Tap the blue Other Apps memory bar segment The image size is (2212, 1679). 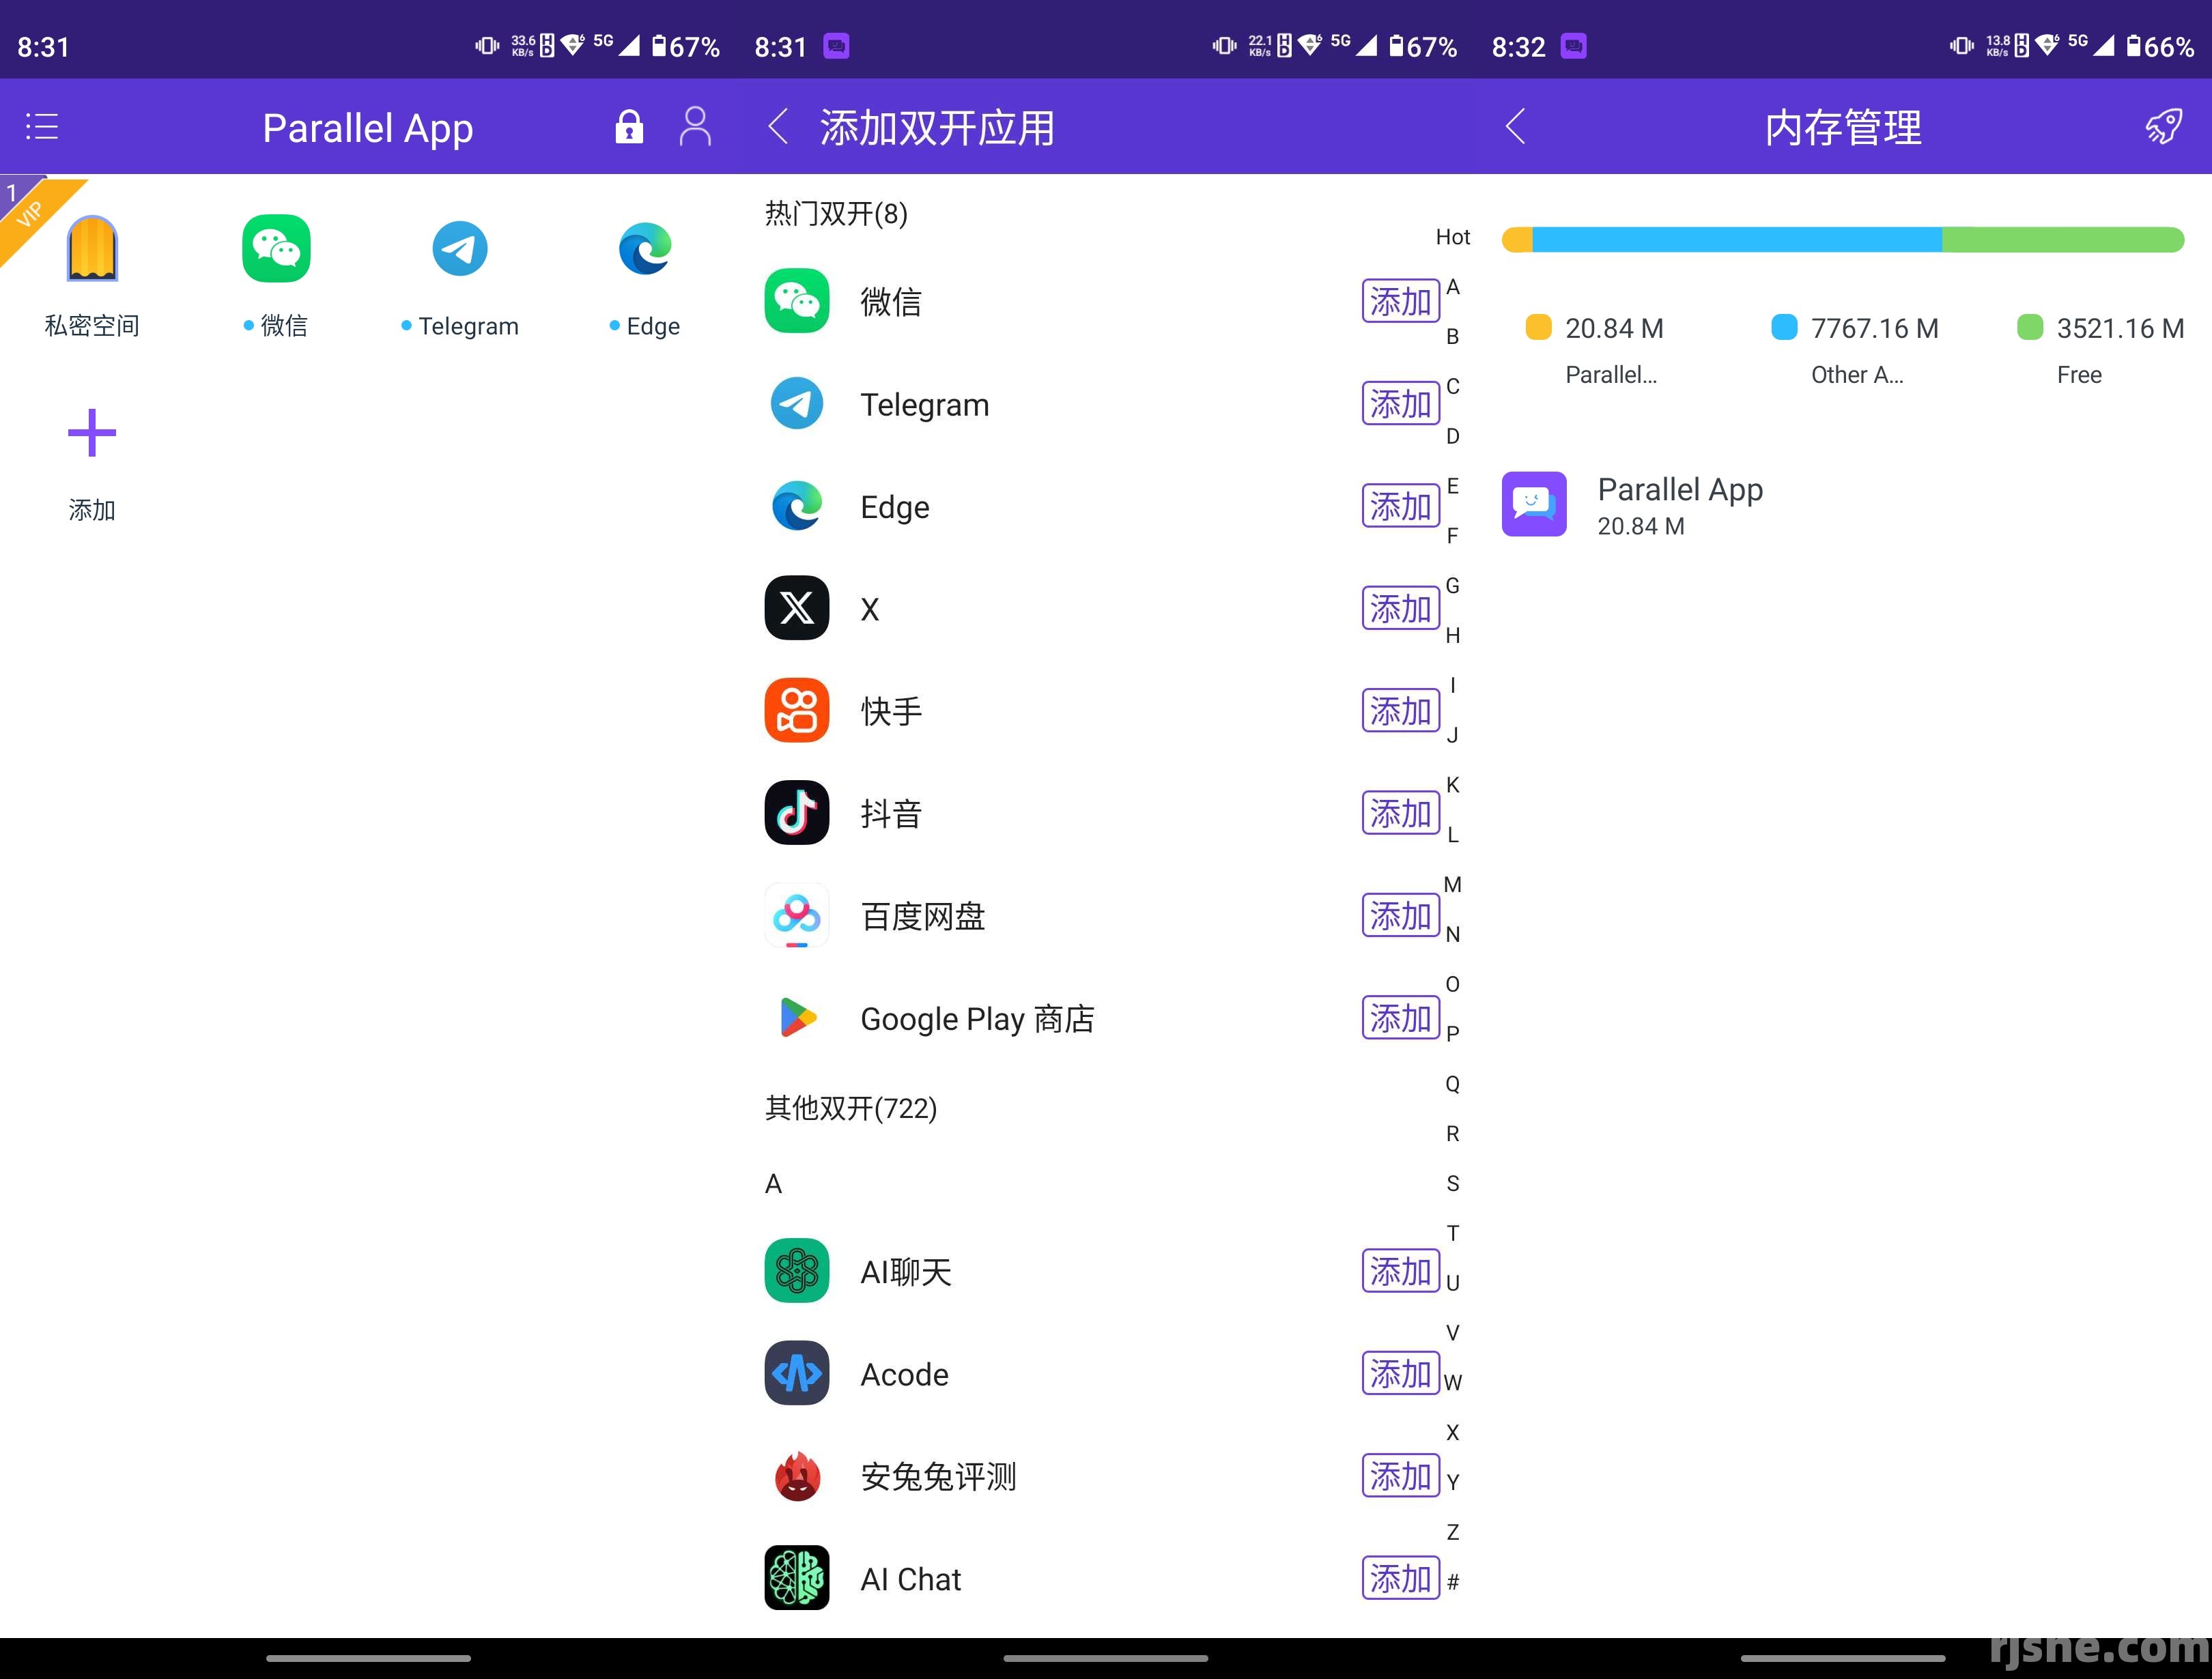pyautogui.click(x=1737, y=239)
